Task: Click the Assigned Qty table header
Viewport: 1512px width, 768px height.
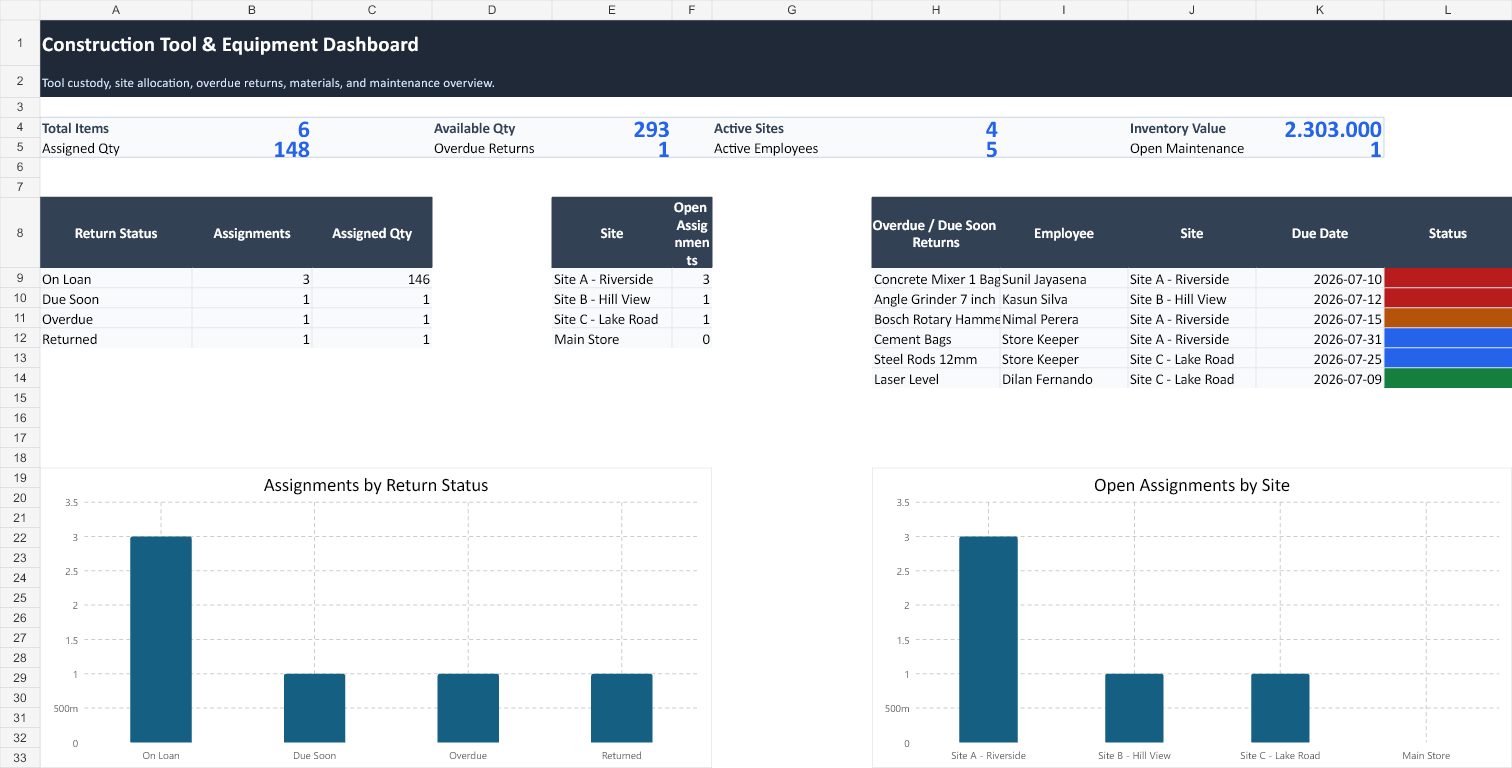Action: (372, 233)
